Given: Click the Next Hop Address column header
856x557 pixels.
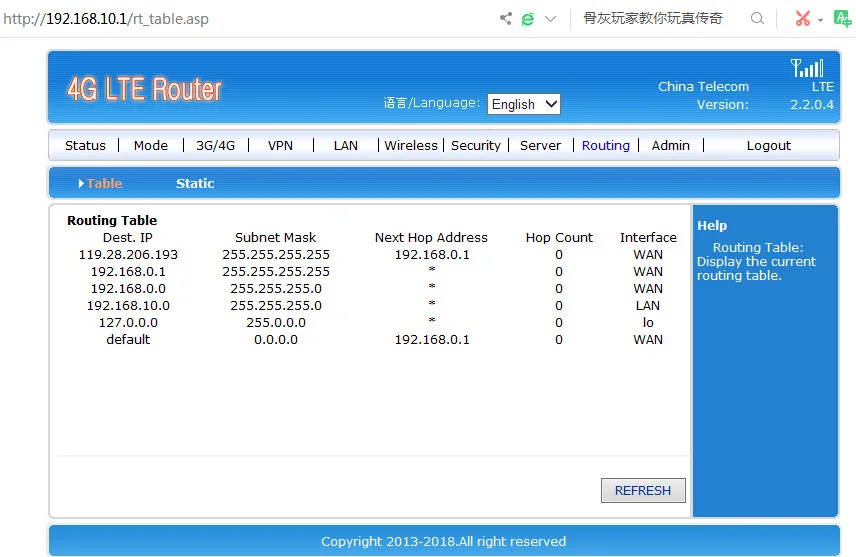Looking at the screenshot, I should [x=431, y=238].
